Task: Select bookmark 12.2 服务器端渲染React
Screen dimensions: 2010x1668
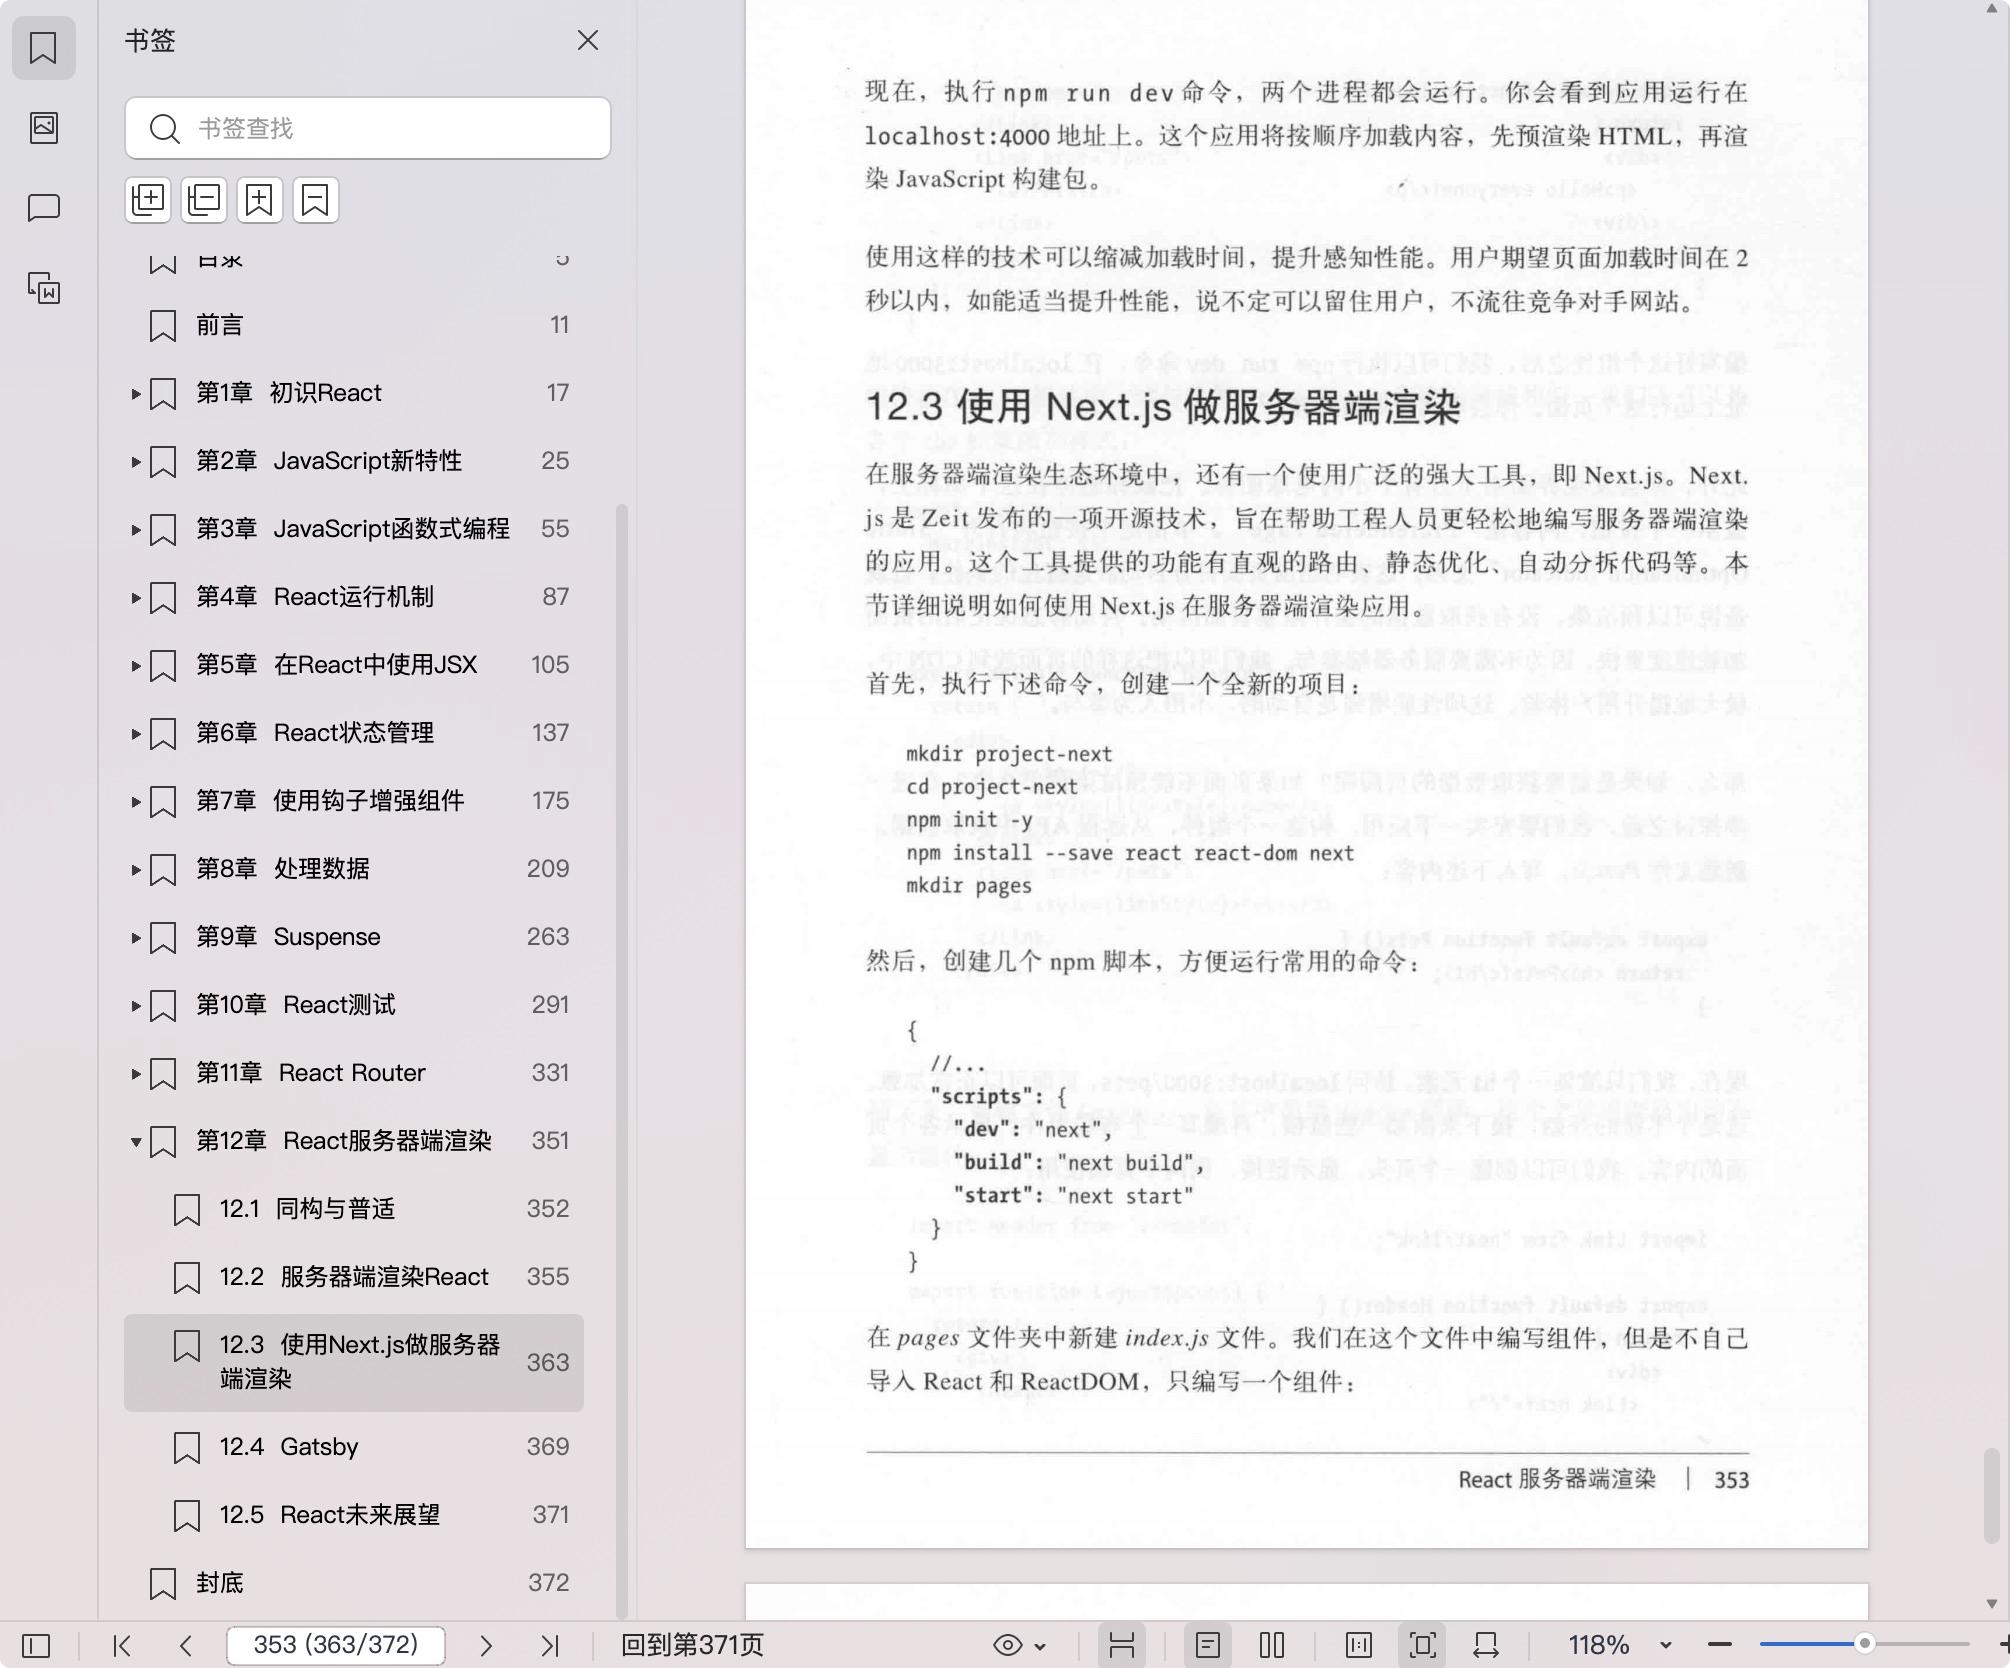Action: (354, 1277)
